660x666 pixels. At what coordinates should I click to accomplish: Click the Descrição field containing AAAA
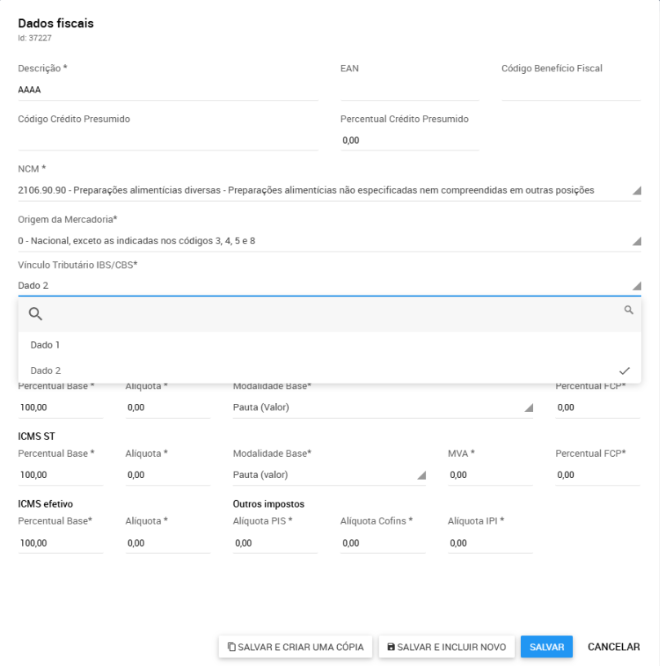coord(167,90)
